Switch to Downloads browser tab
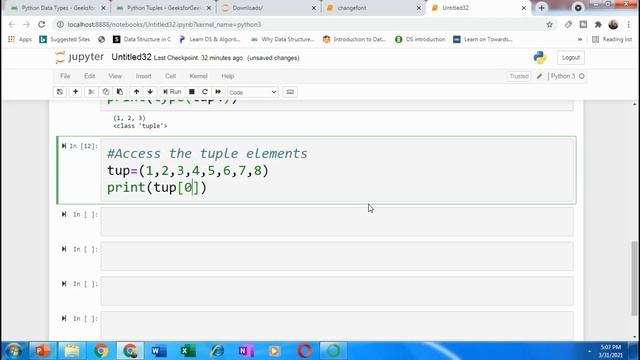The image size is (640, 360). tap(269, 8)
